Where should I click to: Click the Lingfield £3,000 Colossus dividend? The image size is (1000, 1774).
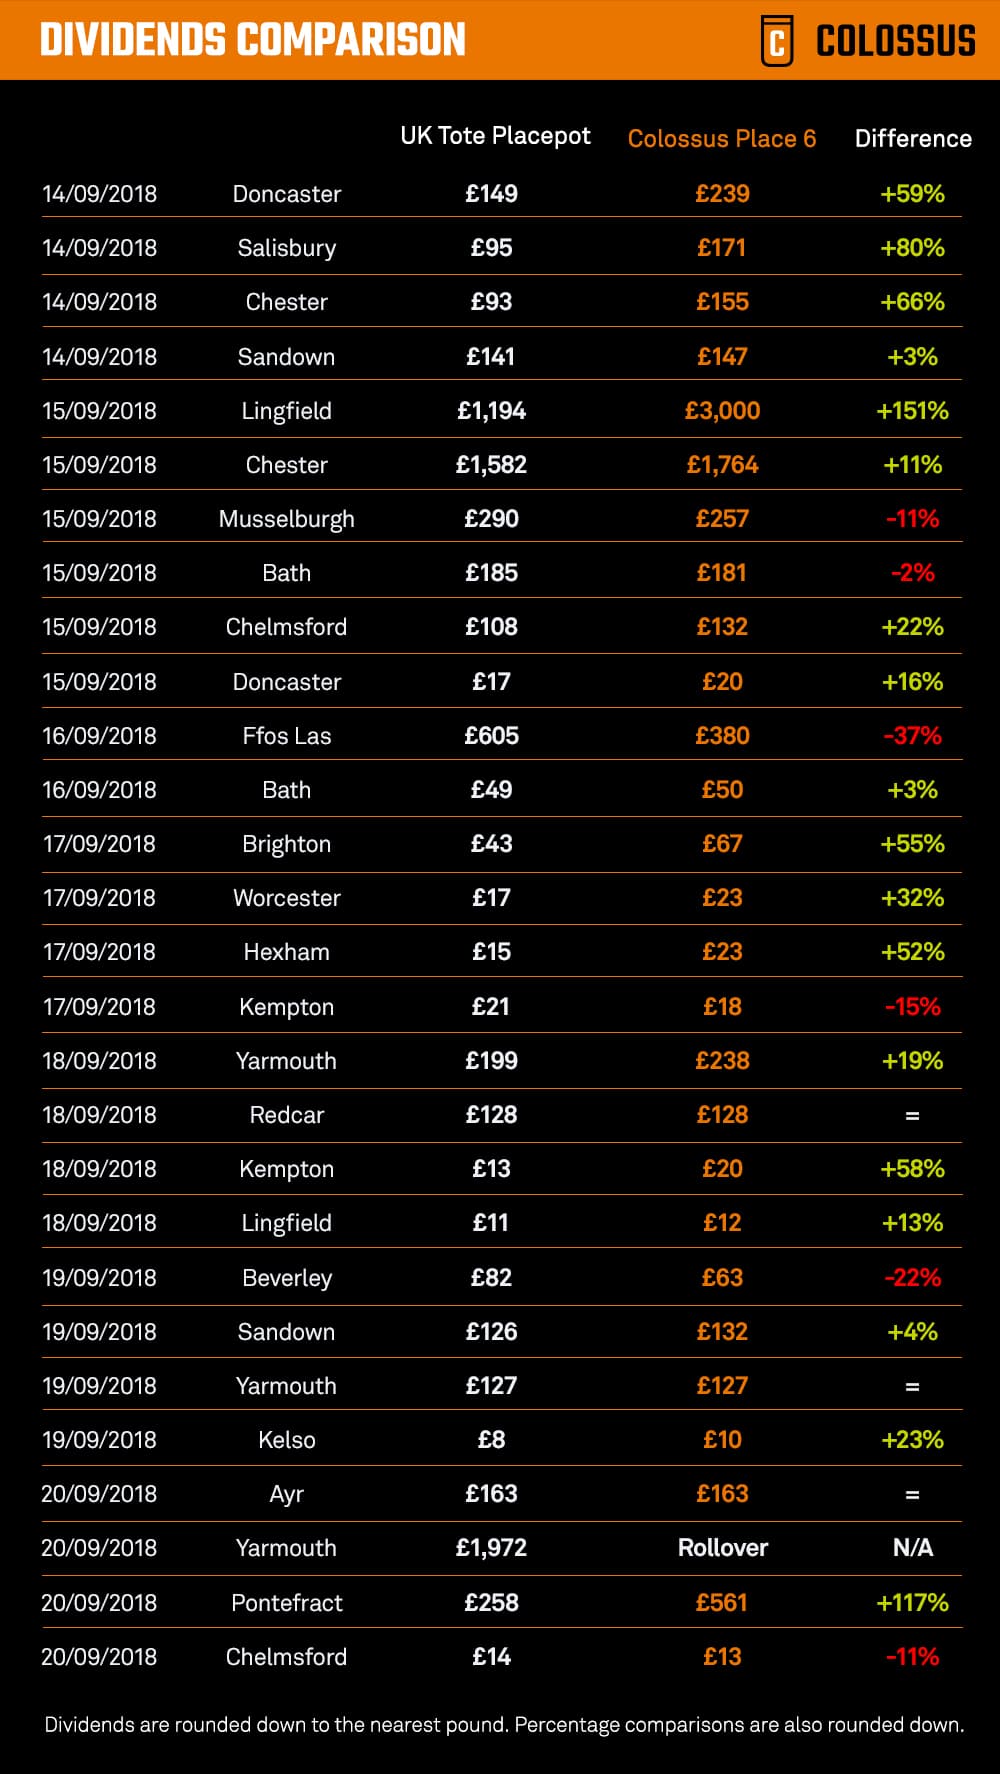(722, 411)
